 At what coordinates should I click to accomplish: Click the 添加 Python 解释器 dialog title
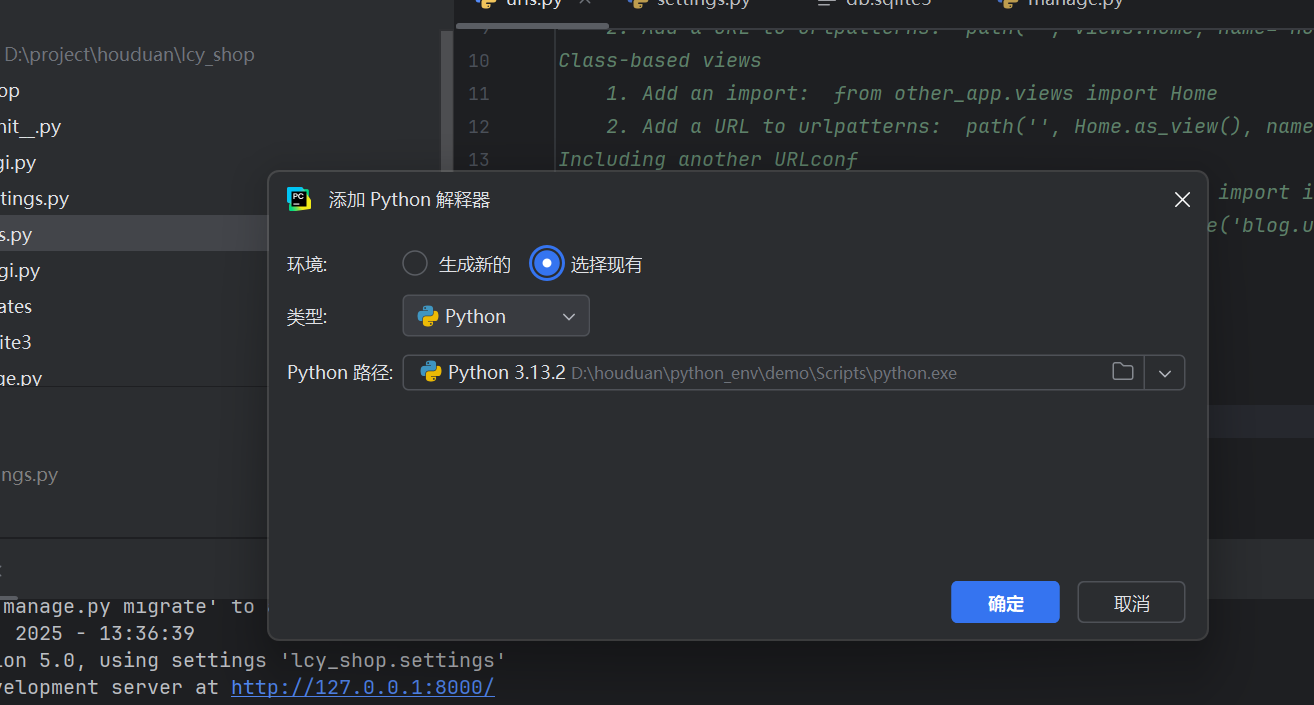pyautogui.click(x=409, y=200)
